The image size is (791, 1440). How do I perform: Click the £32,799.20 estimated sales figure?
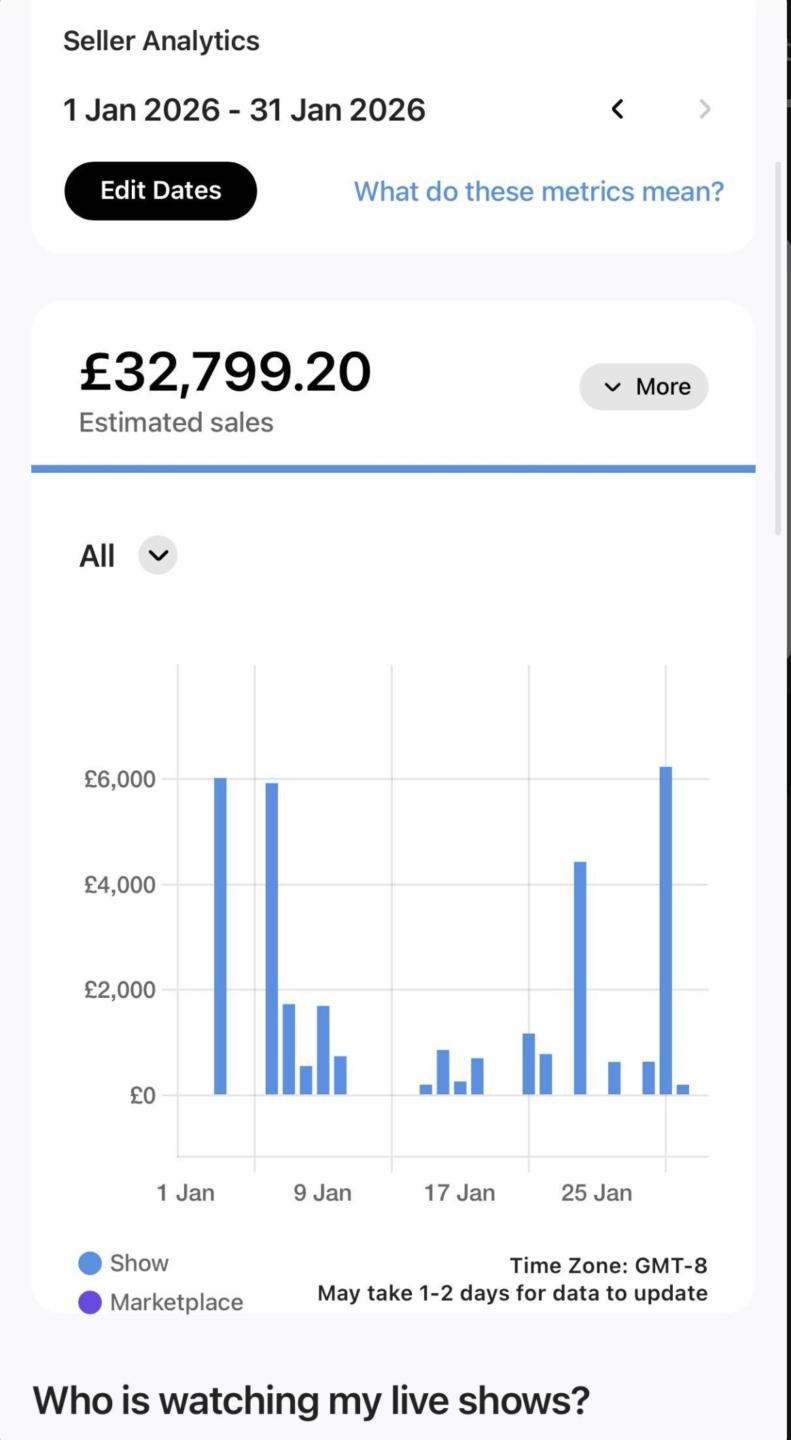[225, 371]
